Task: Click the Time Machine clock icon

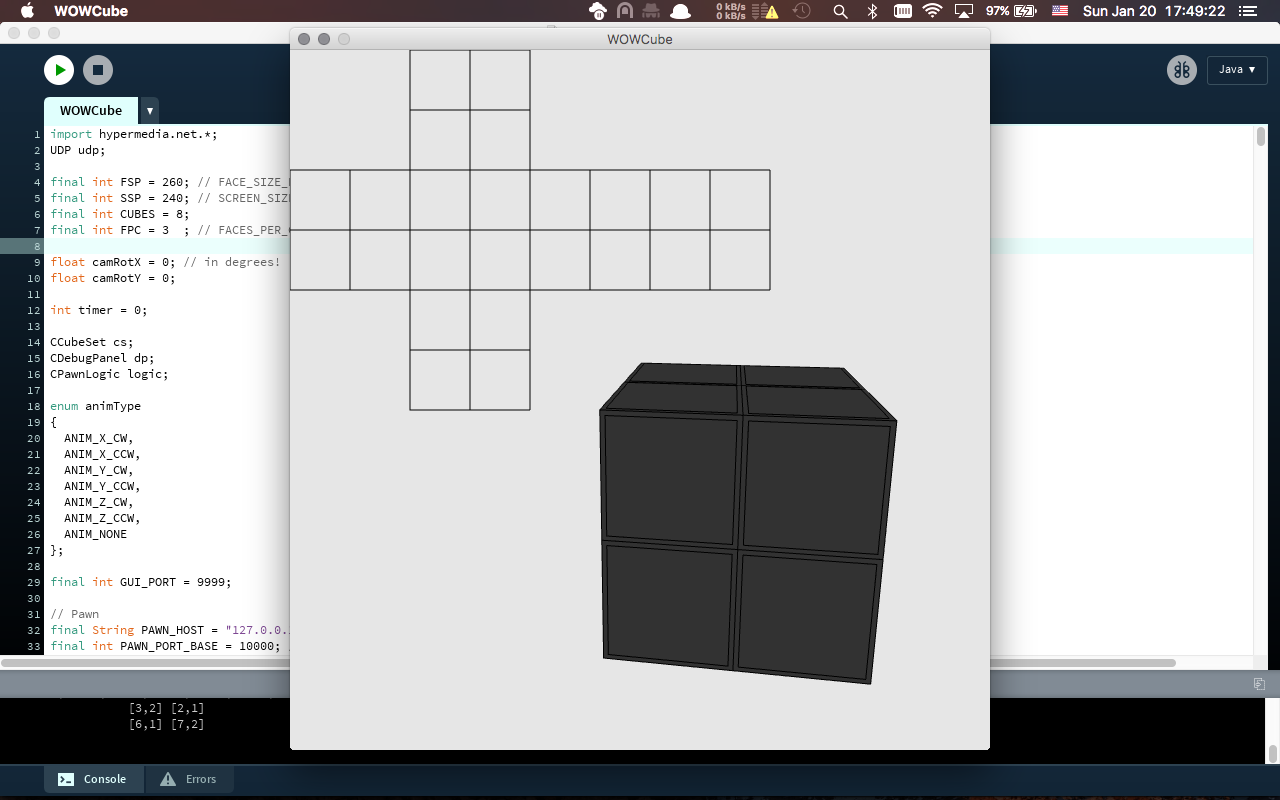Action: [801, 11]
